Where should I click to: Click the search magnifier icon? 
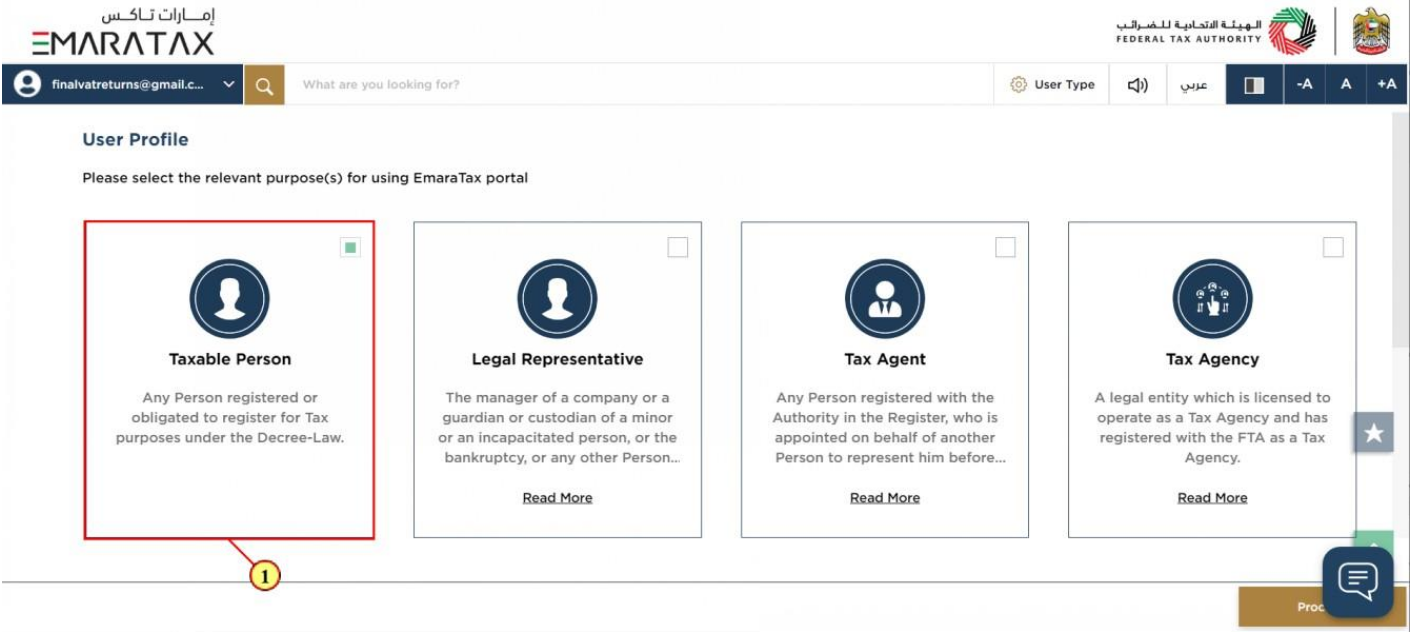click(264, 85)
